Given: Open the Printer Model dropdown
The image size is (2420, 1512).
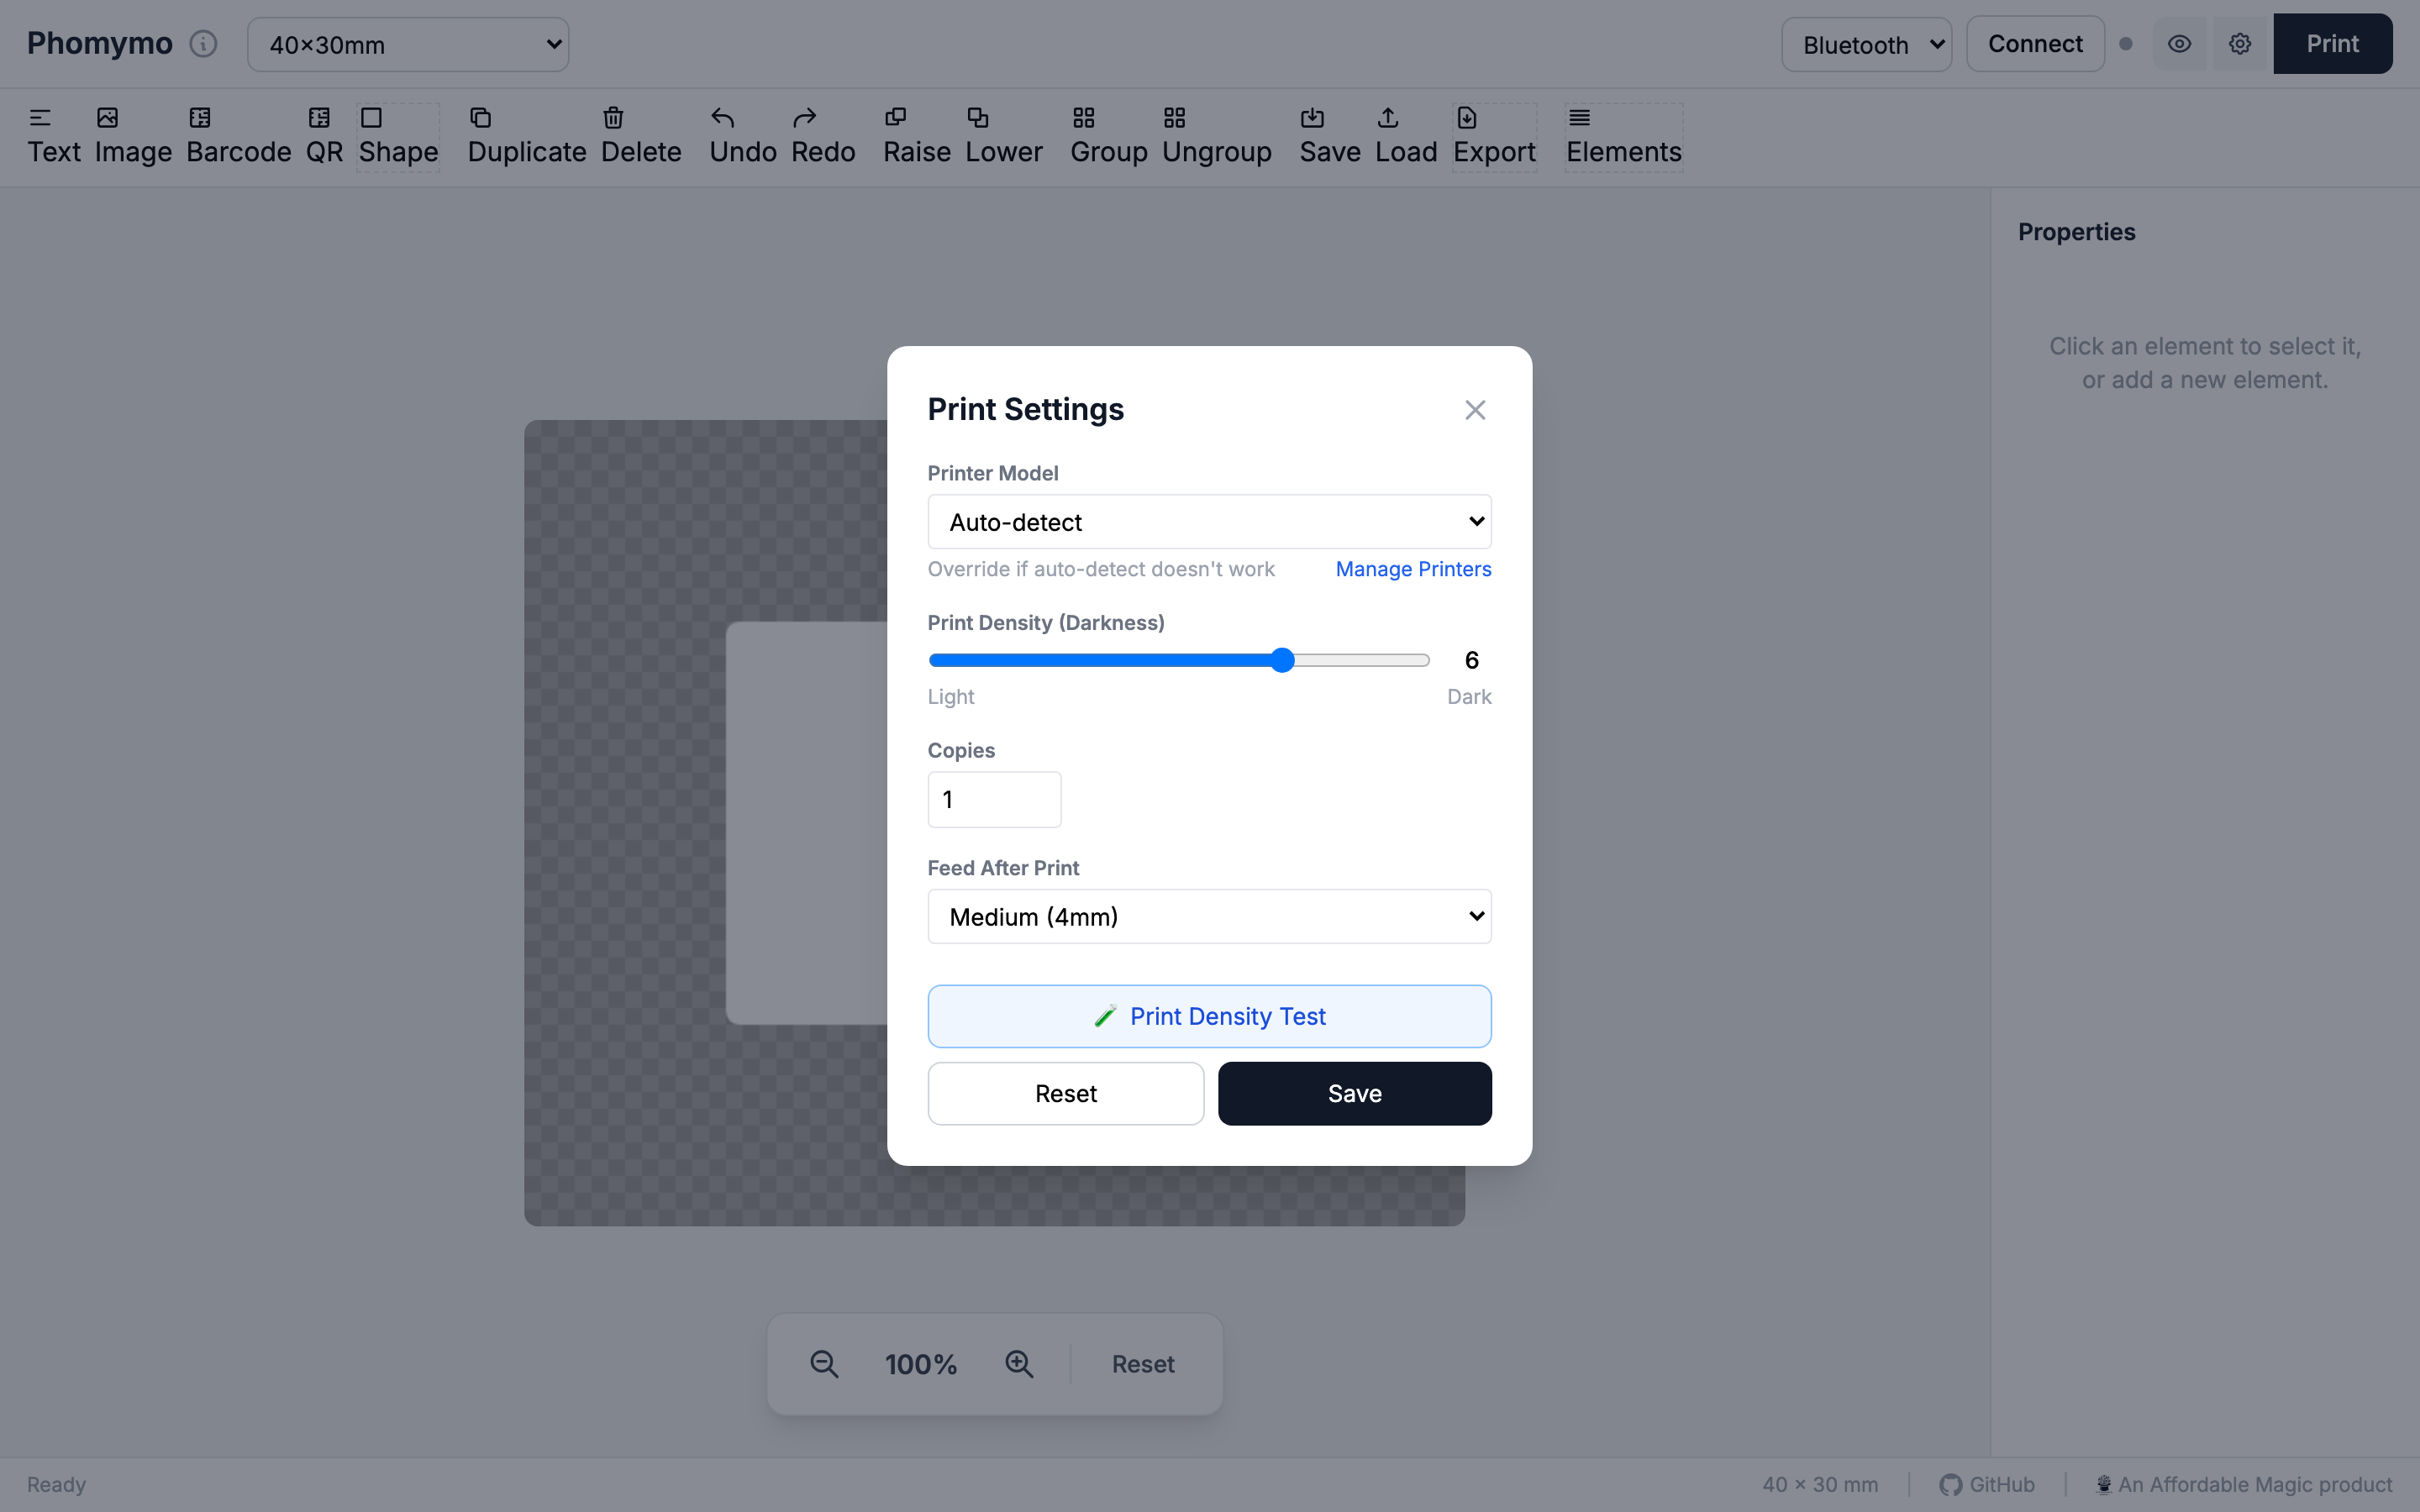Looking at the screenshot, I should pos(1208,521).
